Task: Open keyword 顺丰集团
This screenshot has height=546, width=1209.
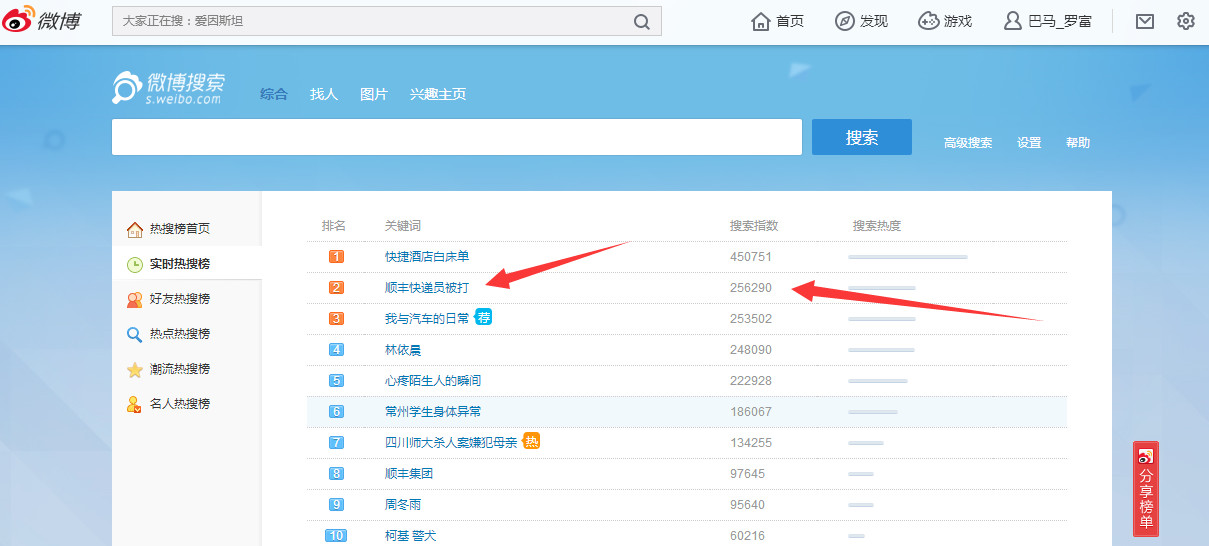Action: (x=409, y=474)
